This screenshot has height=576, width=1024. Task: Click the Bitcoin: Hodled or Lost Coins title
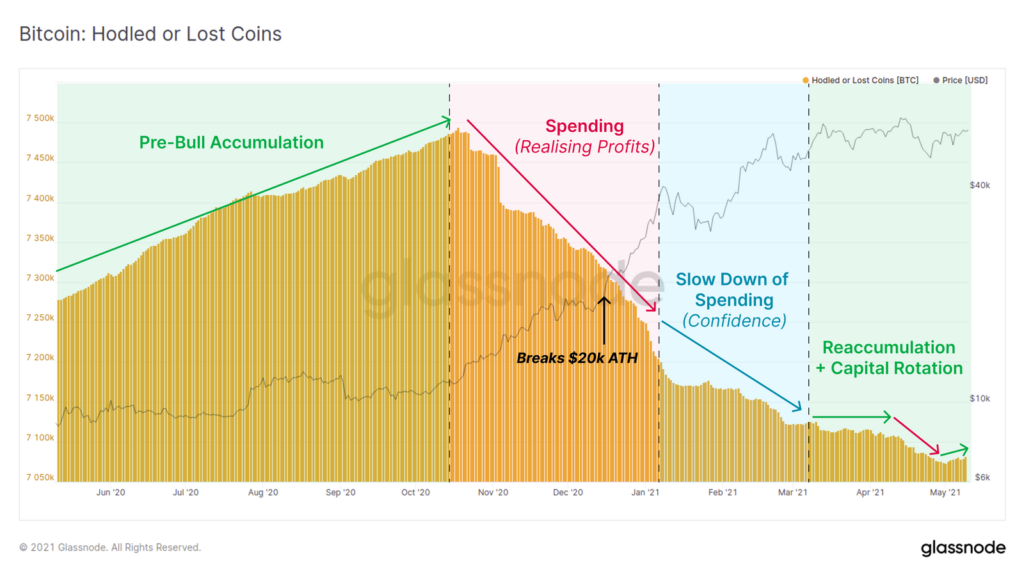tap(150, 34)
